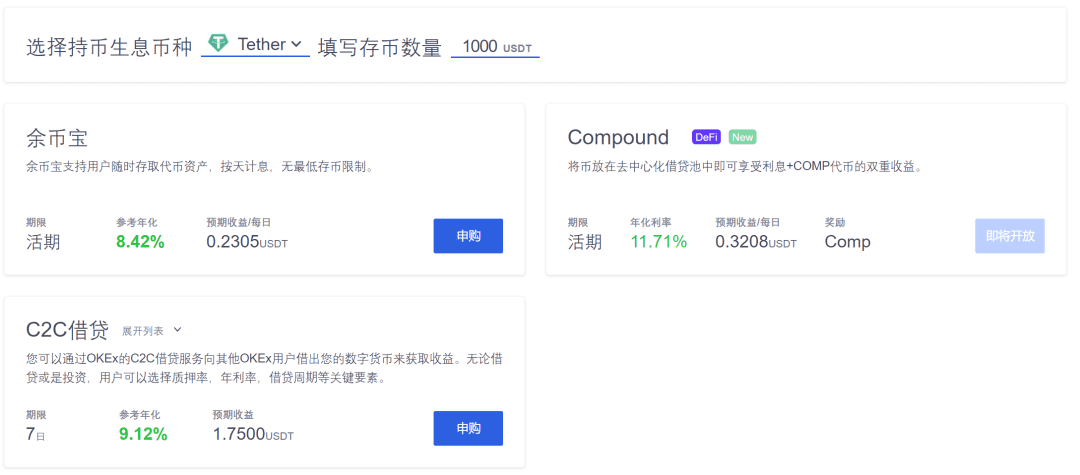Click the 余币宝 description sentence

point(200,167)
